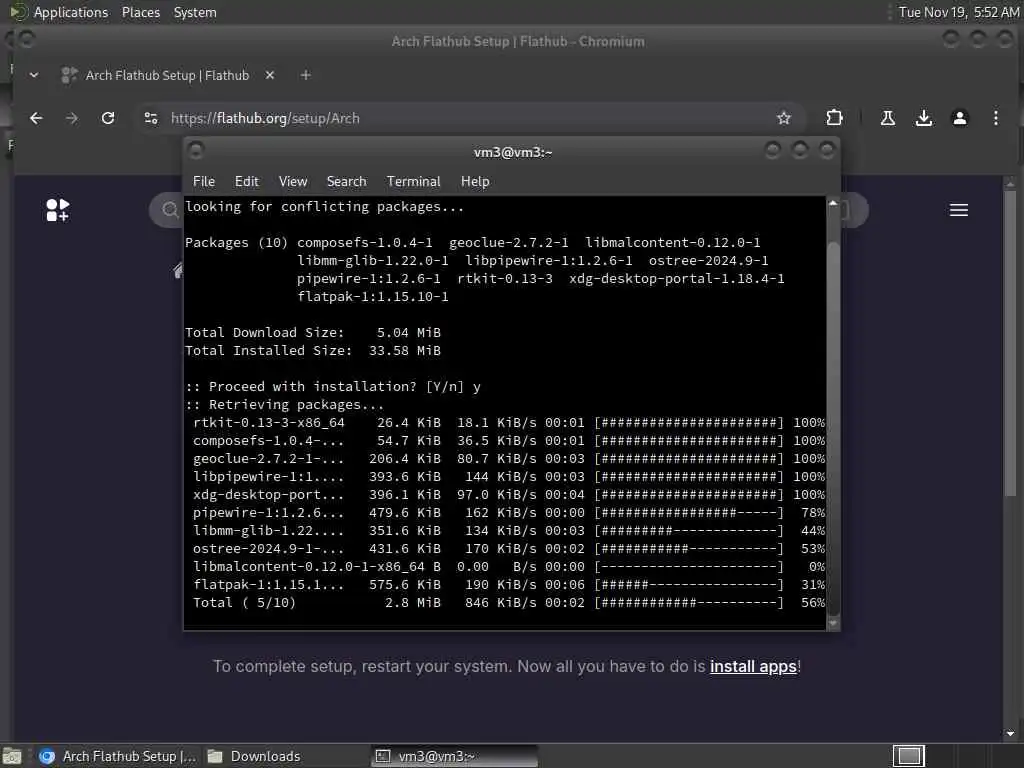Click the 'looking for conflicting packages' line
The height and width of the screenshot is (768, 1024).
click(x=325, y=207)
